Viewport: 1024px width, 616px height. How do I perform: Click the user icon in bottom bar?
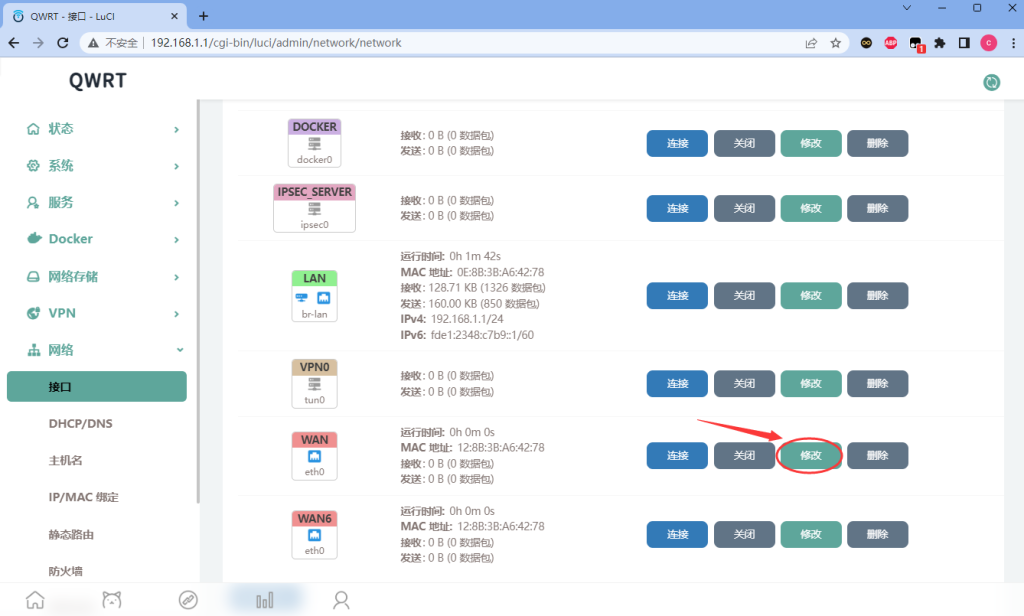pyautogui.click(x=341, y=600)
